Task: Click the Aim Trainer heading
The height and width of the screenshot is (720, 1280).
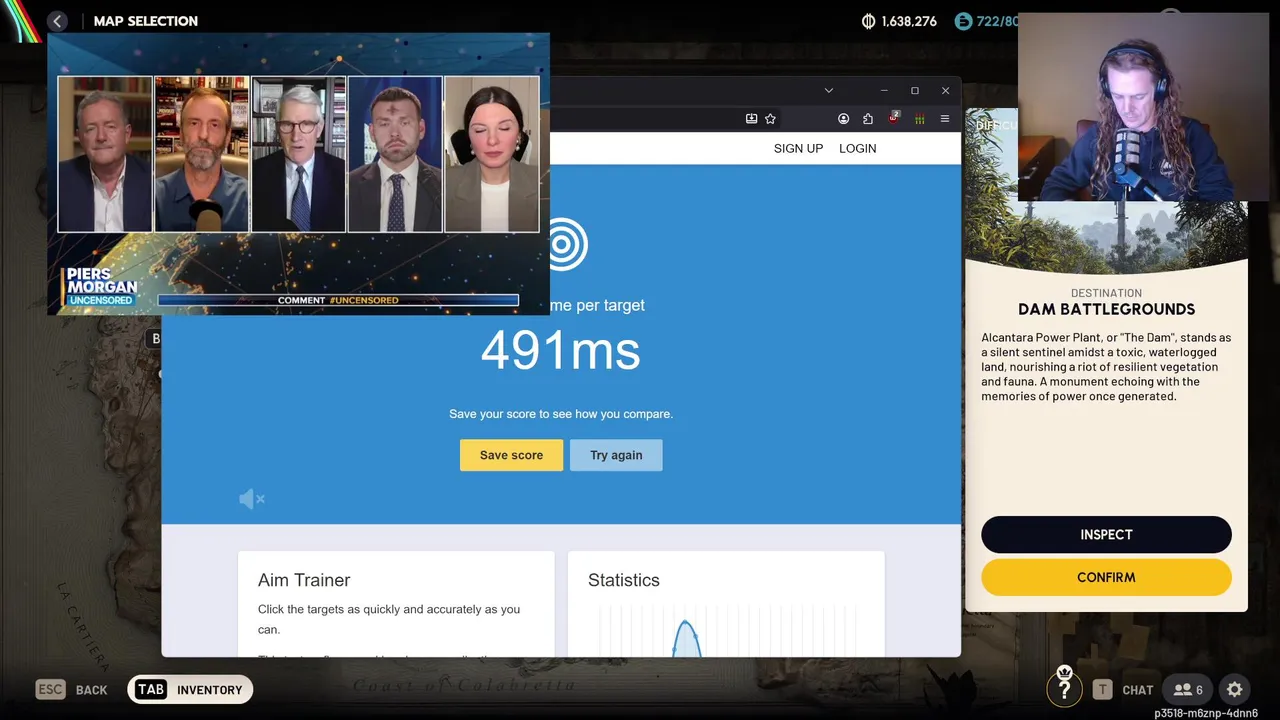Action: (304, 580)
